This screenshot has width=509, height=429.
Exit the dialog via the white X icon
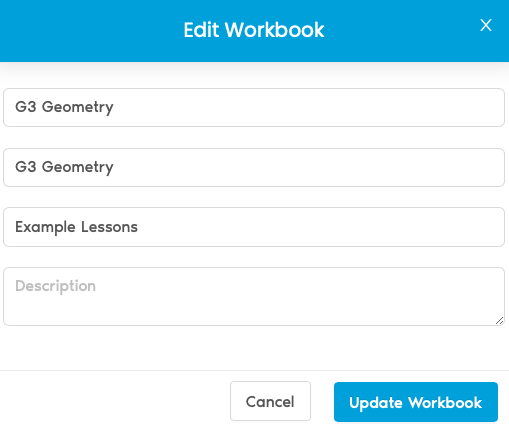pos(486,25)
